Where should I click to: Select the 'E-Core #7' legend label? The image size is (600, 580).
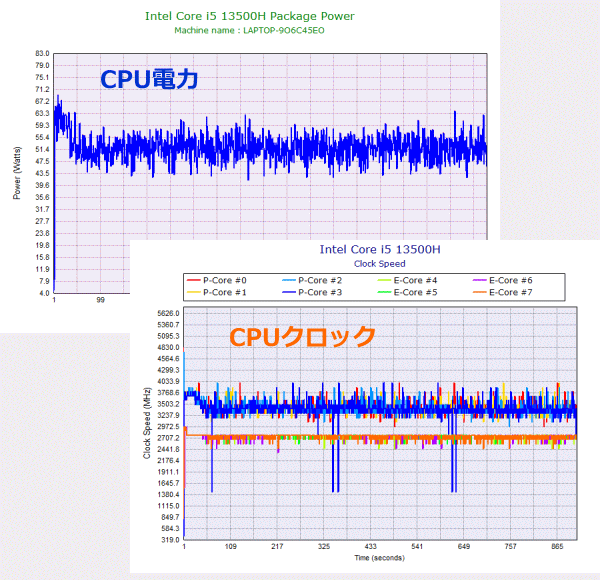pyautogui.click(x=510, y=292)
